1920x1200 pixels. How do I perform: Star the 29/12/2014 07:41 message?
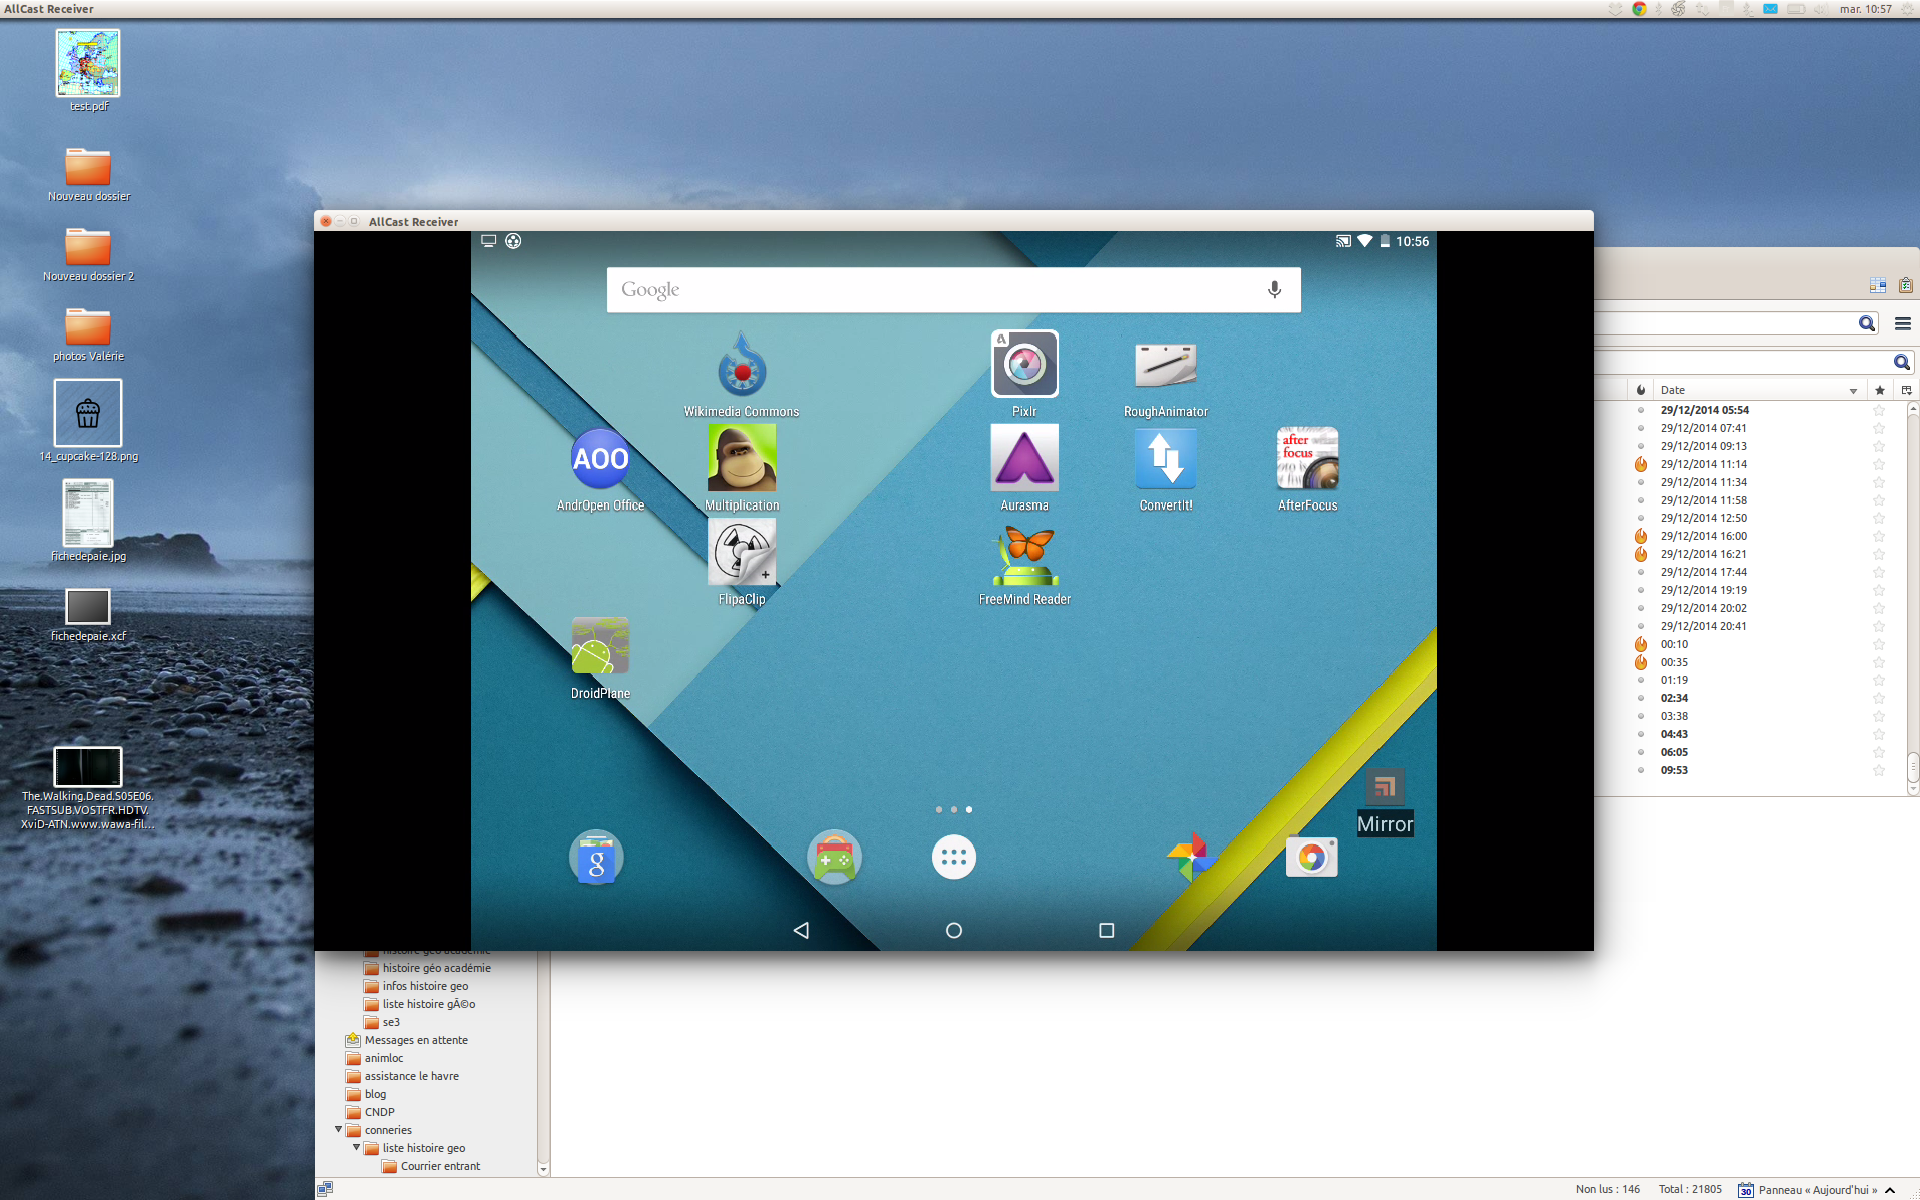(1879, 428)
